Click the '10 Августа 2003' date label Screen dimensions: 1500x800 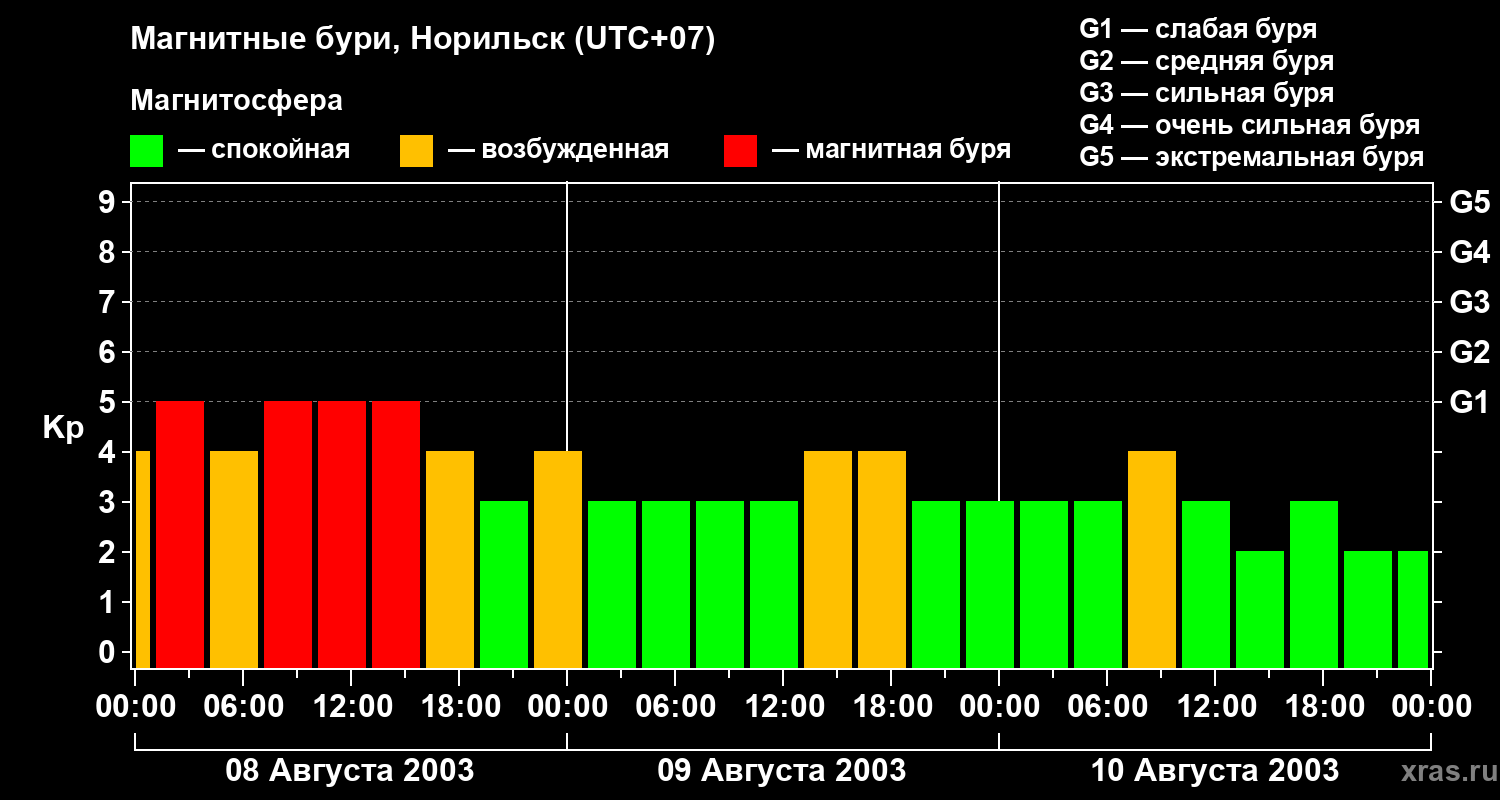pyautogui.click(x=1214, y=771)
